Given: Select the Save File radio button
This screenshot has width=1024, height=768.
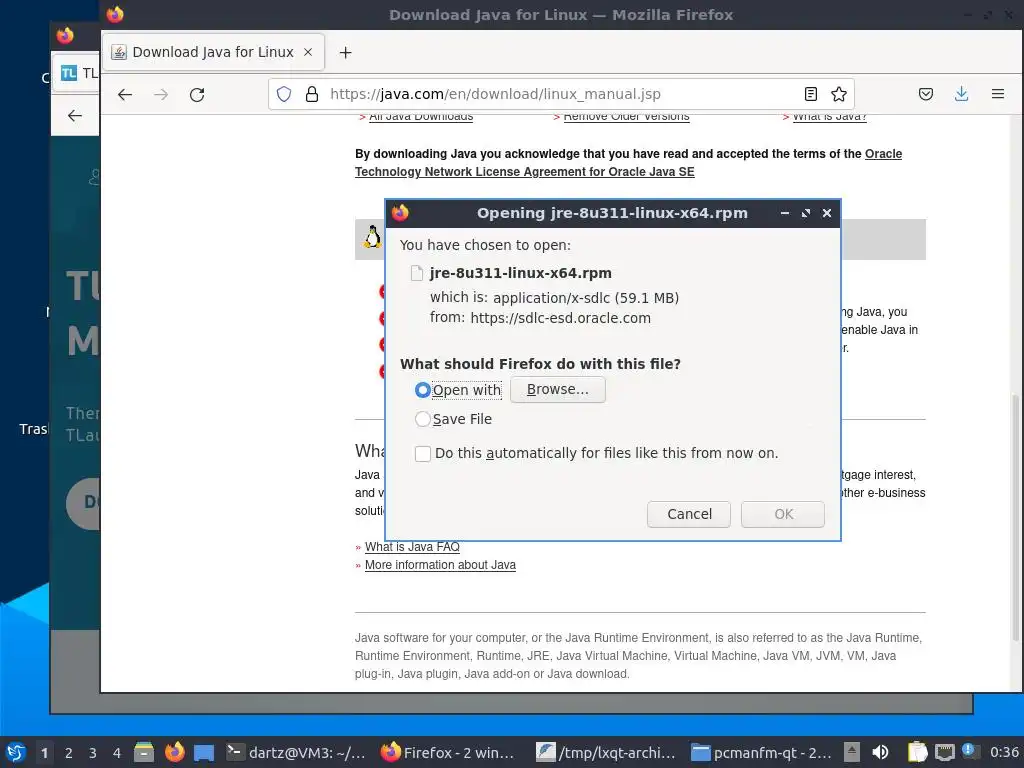Looking at the screenshot, I should click(x=423, y=419).
